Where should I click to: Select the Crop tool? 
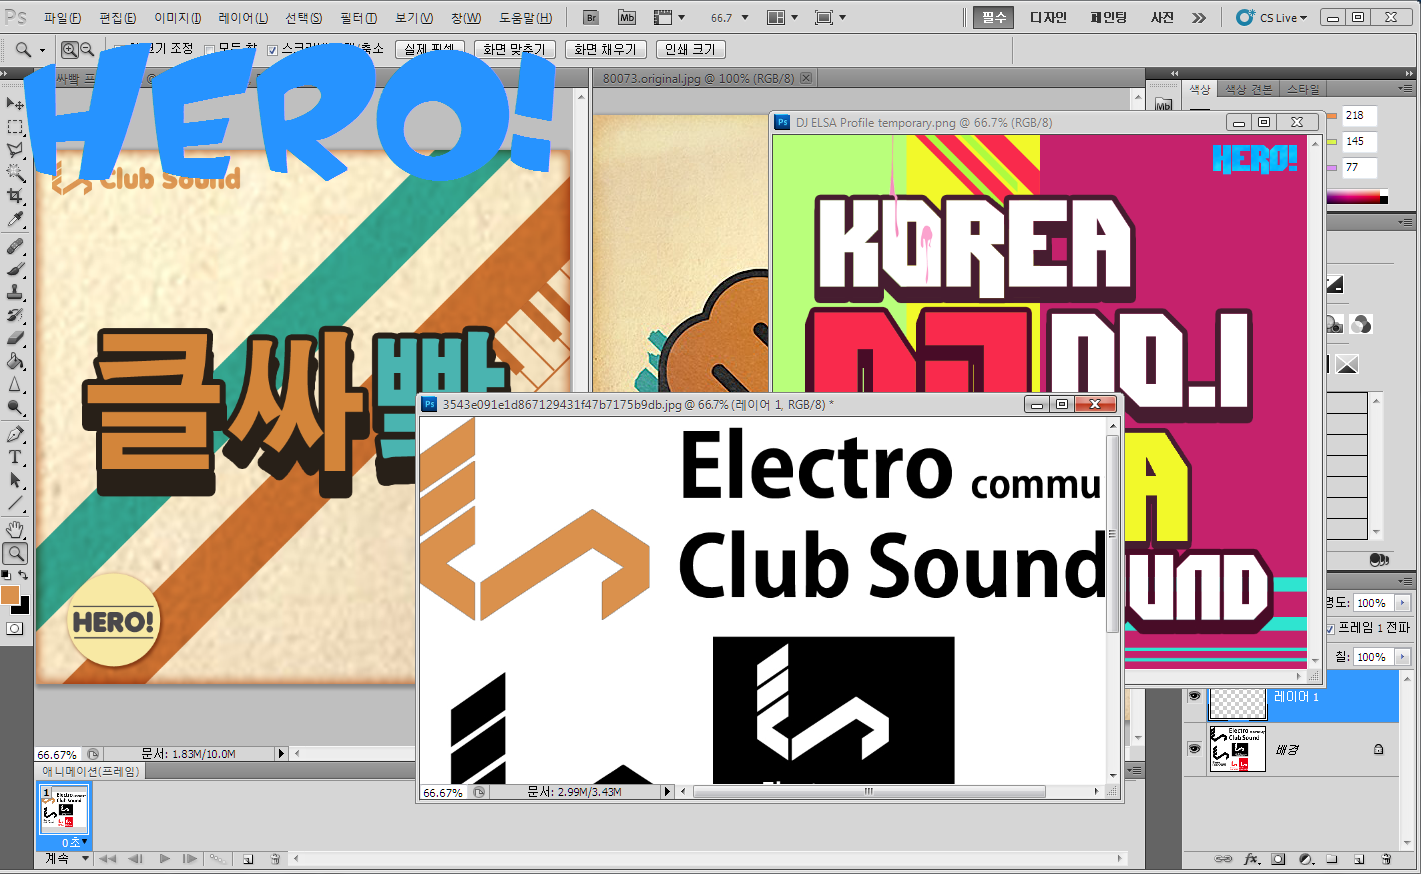(15, 196)
